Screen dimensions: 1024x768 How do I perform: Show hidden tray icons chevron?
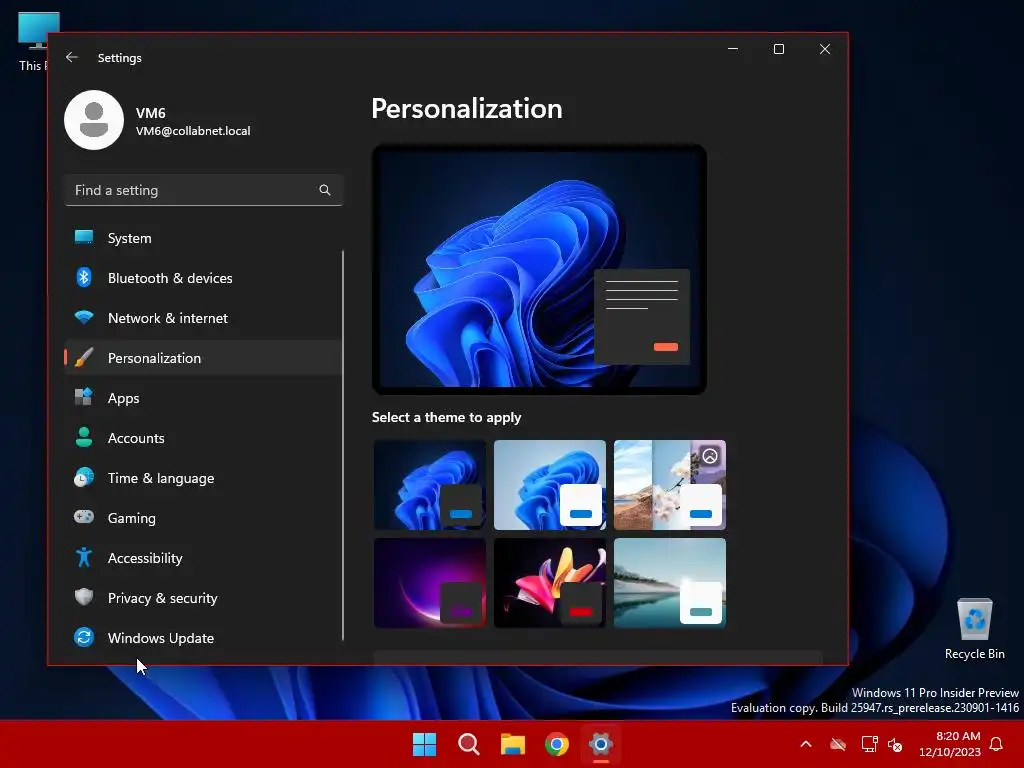(806, 744)
